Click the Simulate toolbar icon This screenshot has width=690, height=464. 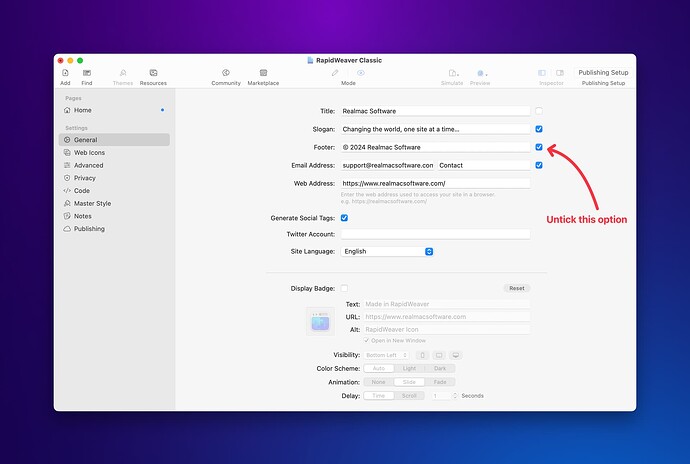[x=453, y=73]
